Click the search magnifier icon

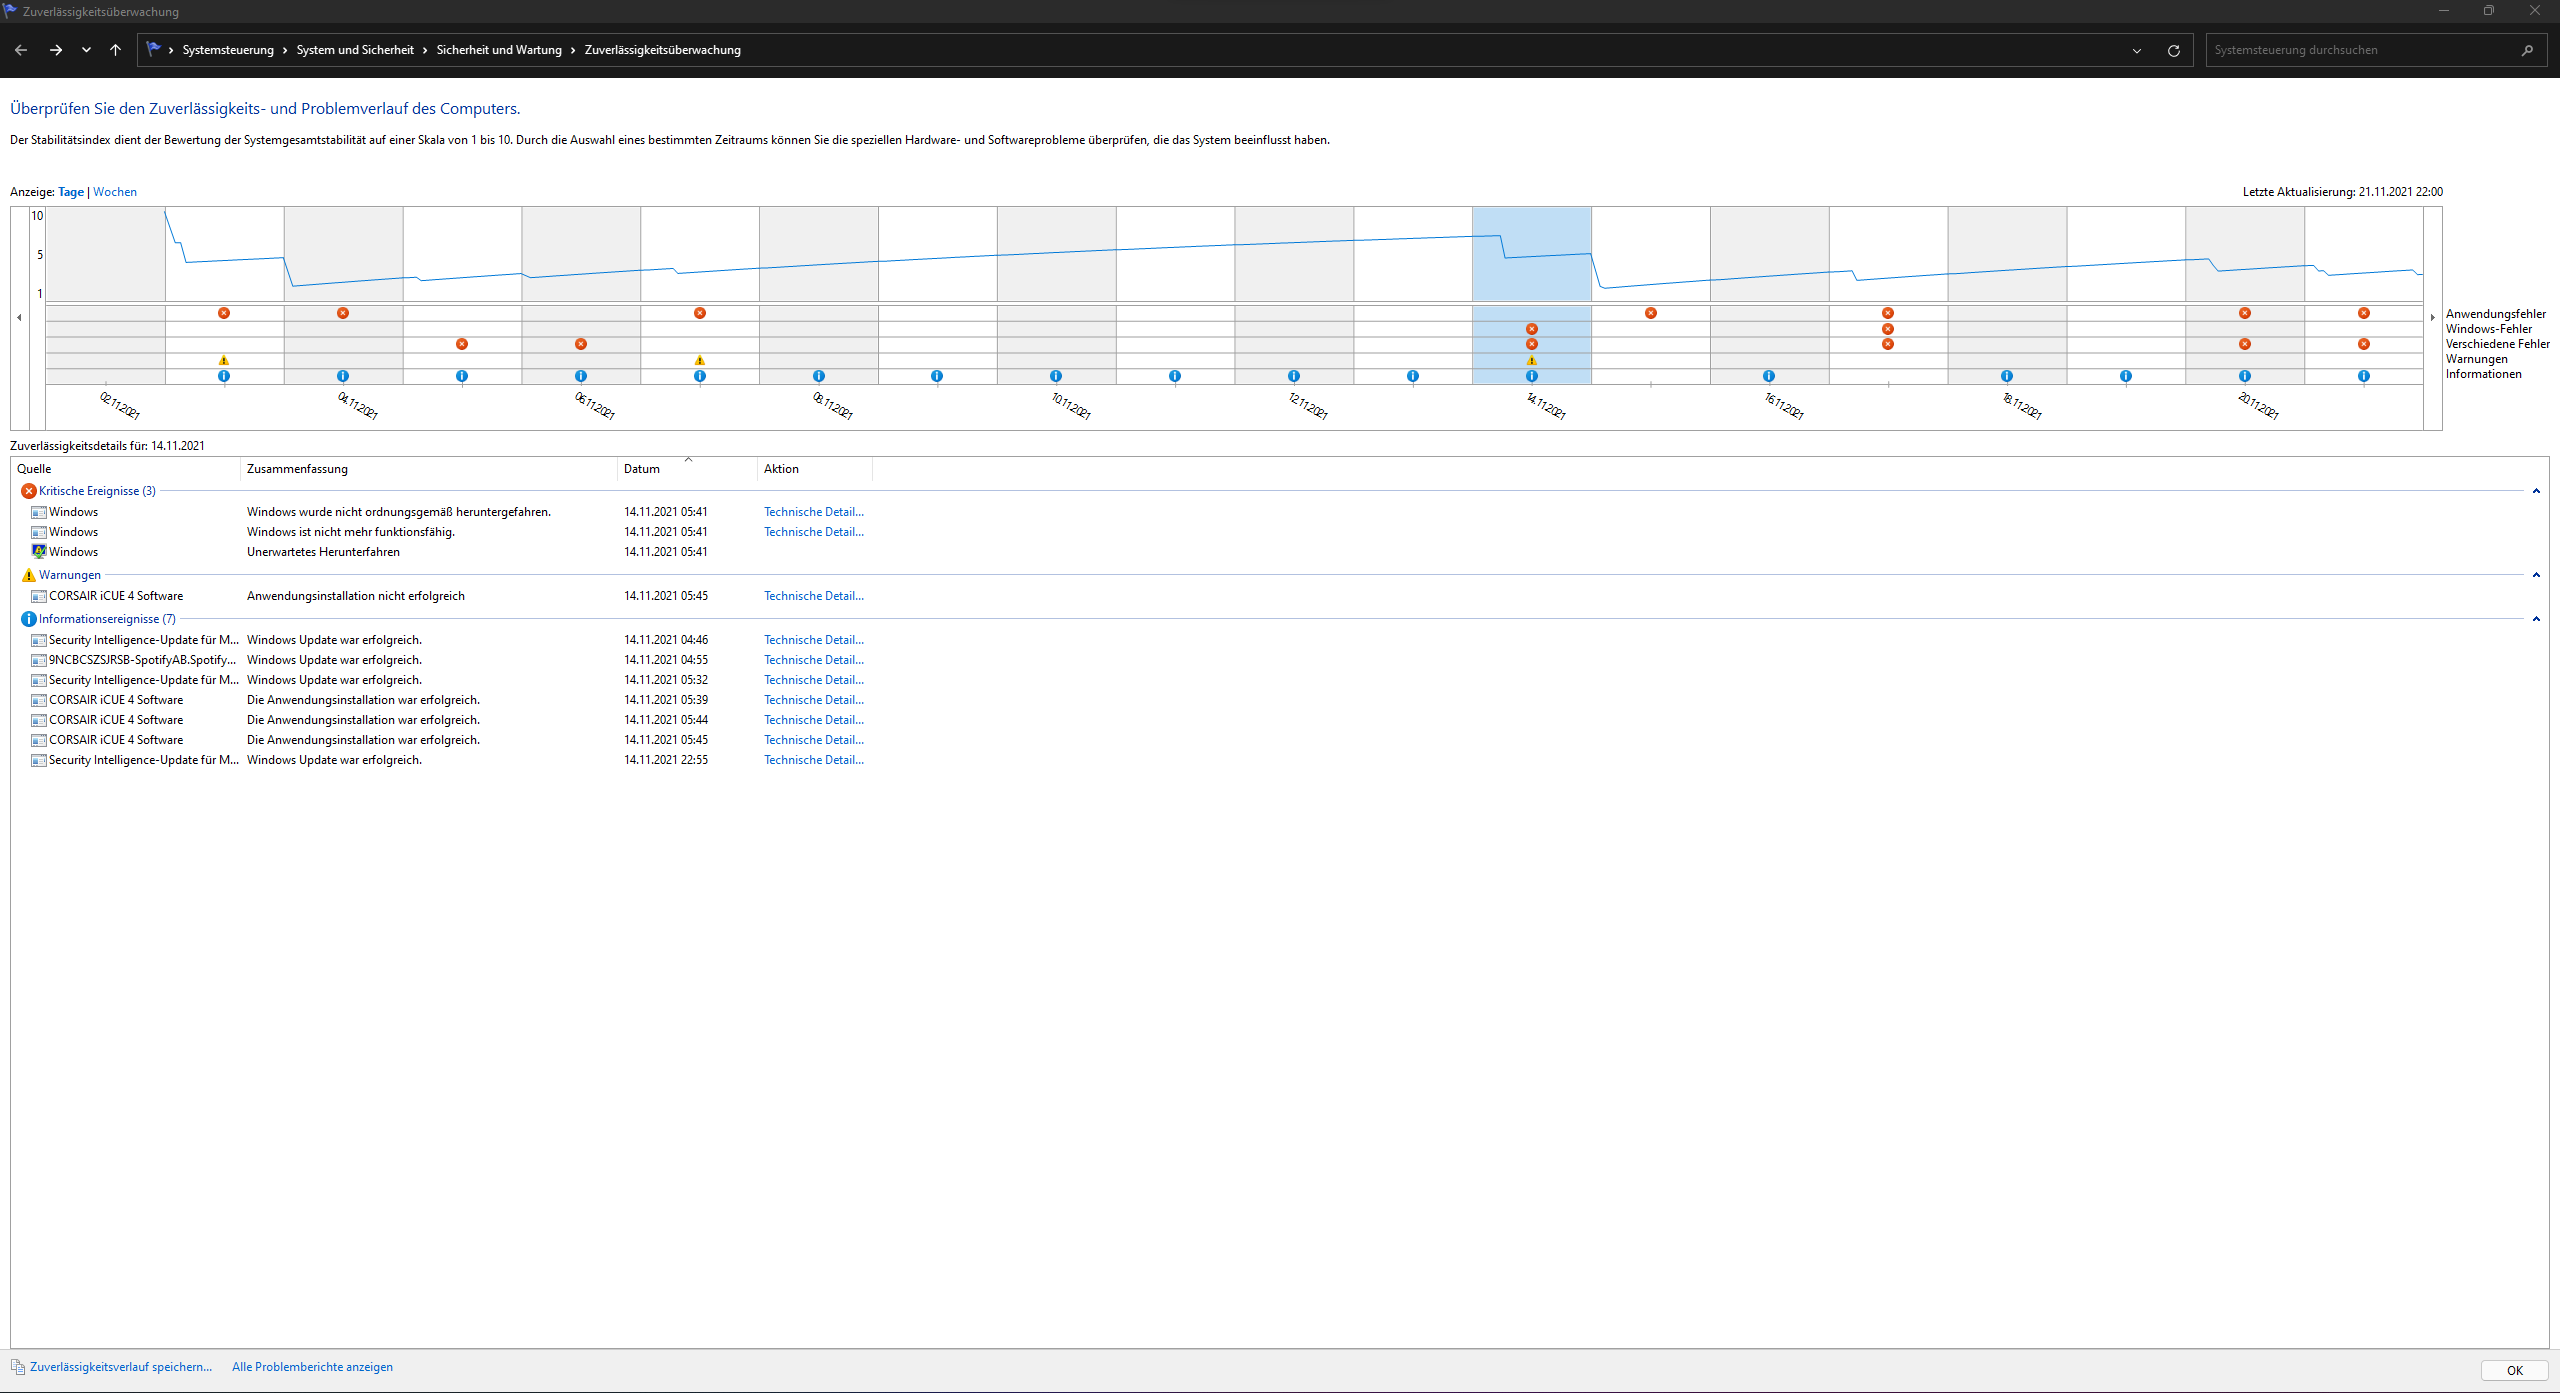click(x=2527, y=50)
